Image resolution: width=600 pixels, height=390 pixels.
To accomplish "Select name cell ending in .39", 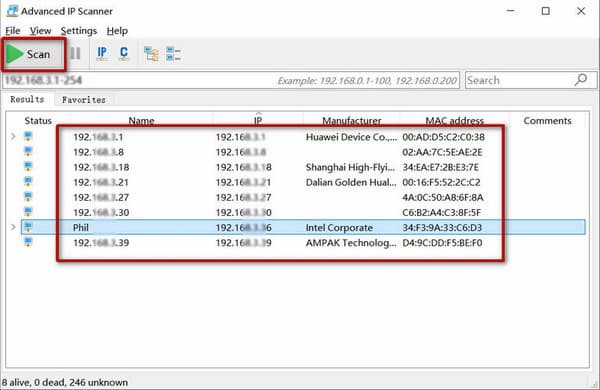I will click(x=101, y=243).
